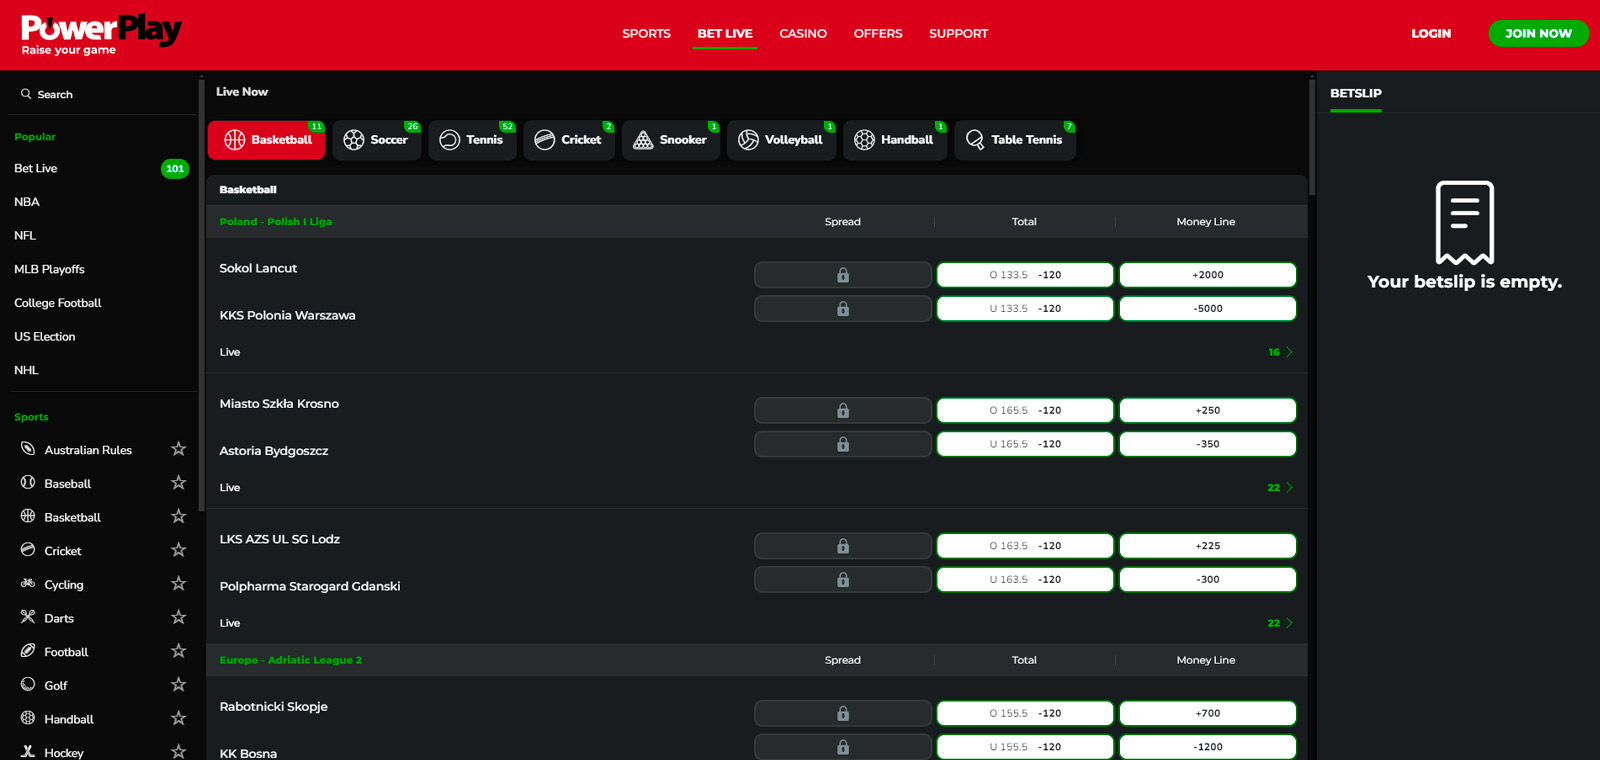Open Europe - Adriatic League 2 link
The height and width of the screenshot is (760, 1600).
point(291,660)
